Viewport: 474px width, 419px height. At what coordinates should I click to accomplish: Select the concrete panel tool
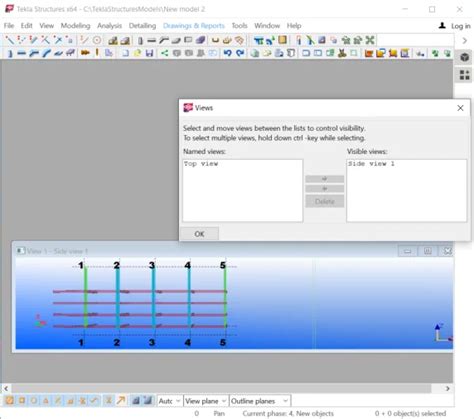click(x=188, y=40)
